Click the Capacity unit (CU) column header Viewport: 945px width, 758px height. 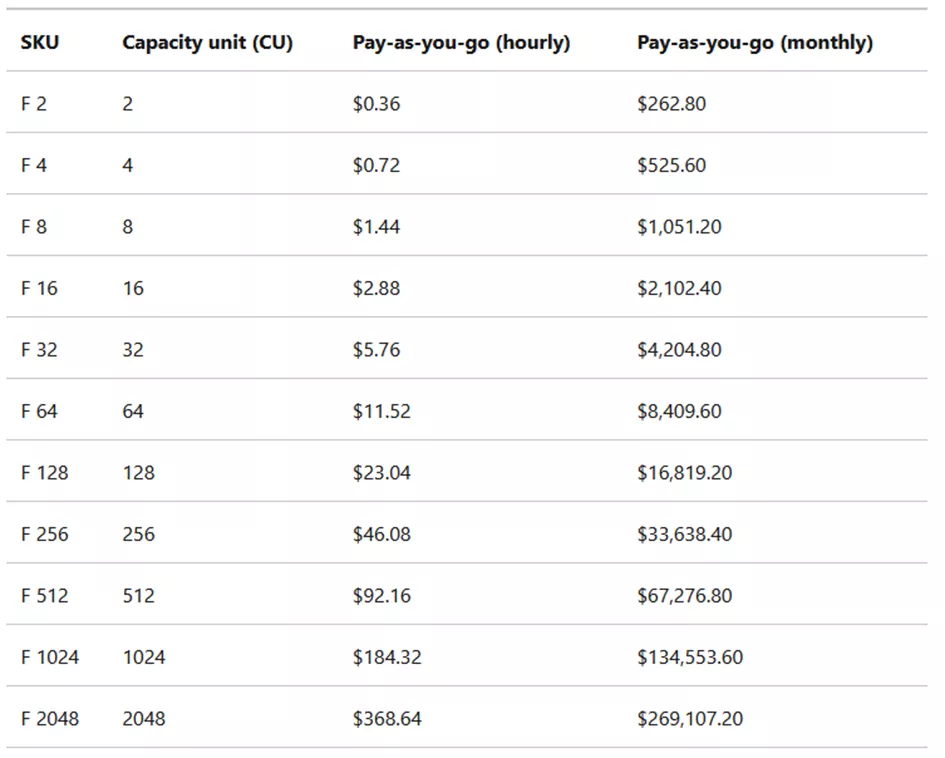[207, 43]
